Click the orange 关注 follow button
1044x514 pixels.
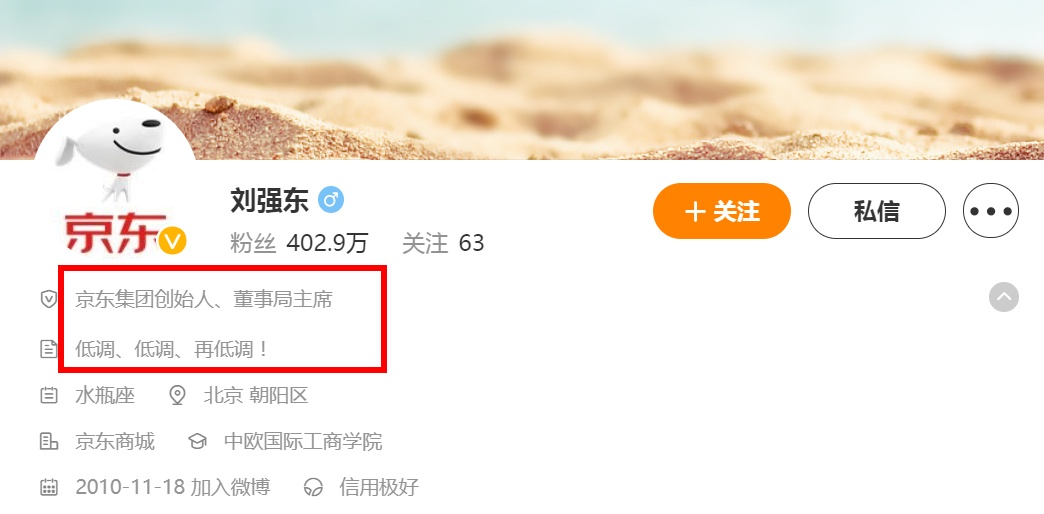point(722,211)
